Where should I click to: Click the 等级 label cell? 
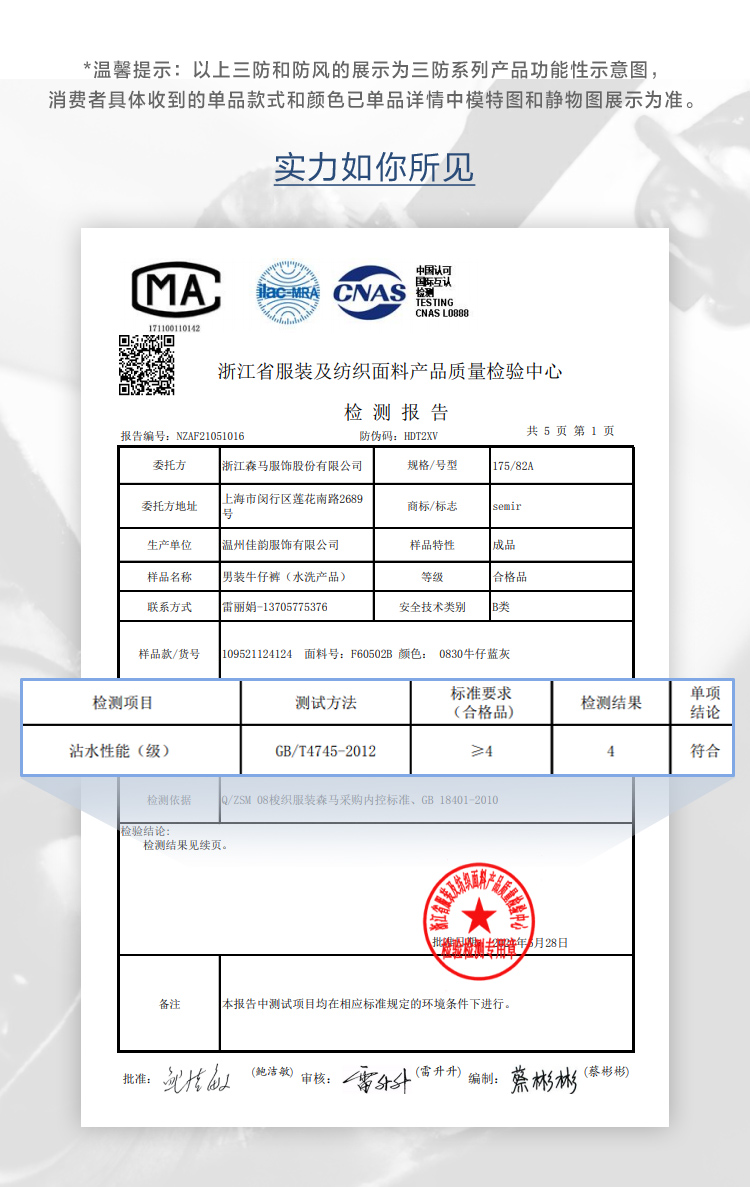(432, 577)
